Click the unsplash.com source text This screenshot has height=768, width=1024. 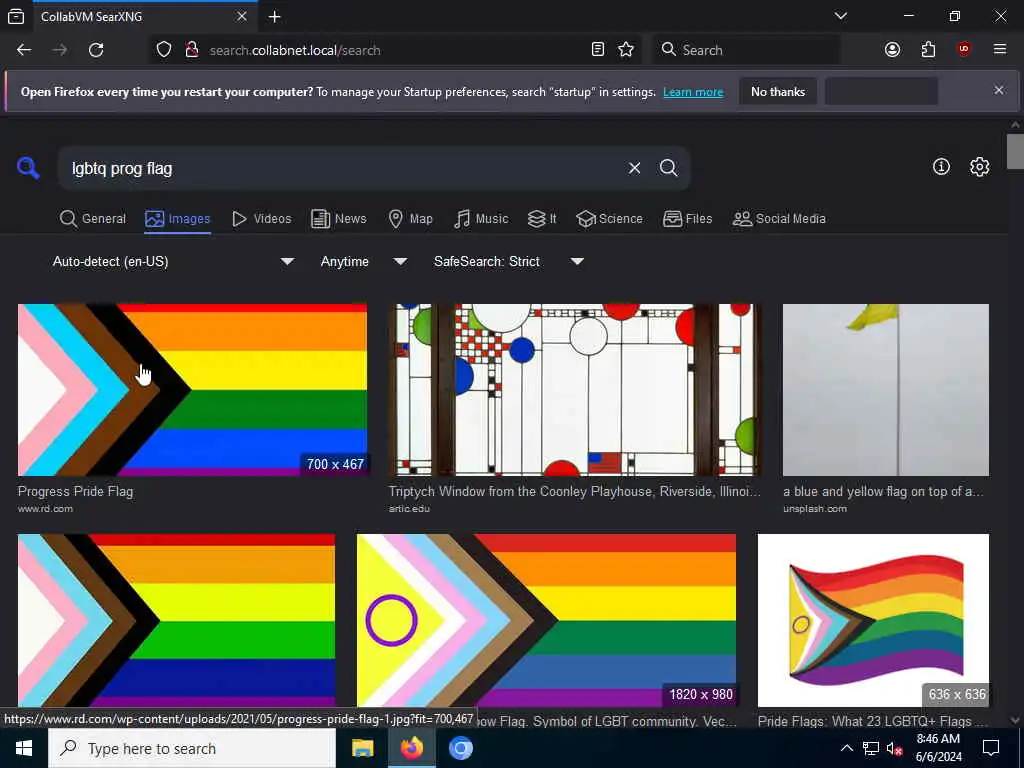coord(815,509)
